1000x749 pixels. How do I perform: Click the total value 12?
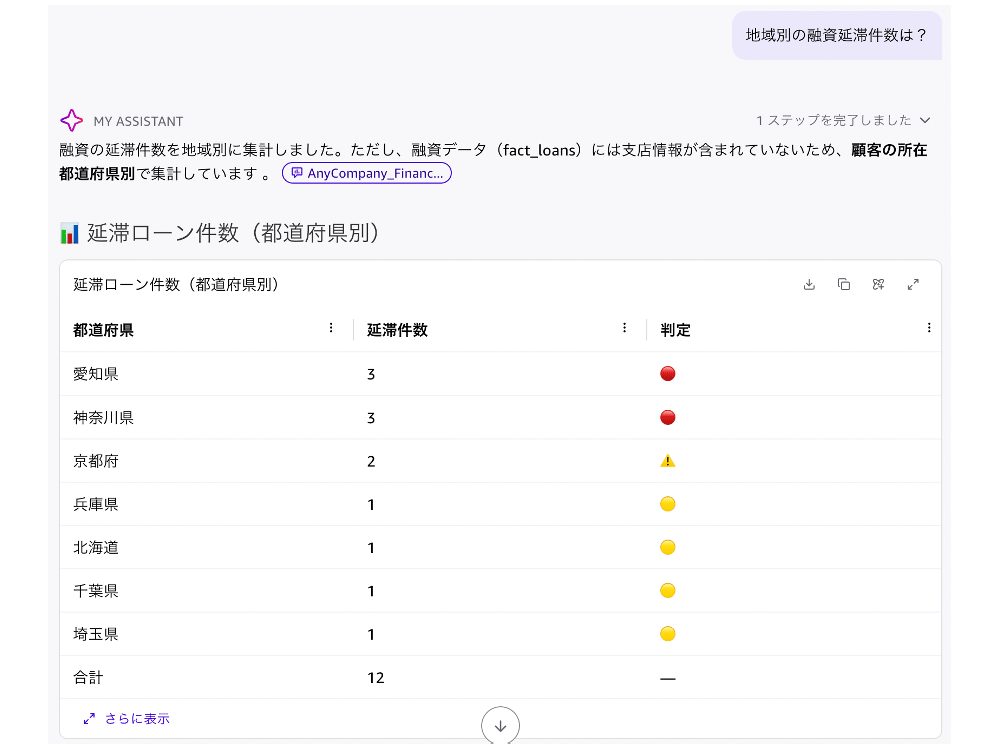pyautogui.click(x=376, y=678)
